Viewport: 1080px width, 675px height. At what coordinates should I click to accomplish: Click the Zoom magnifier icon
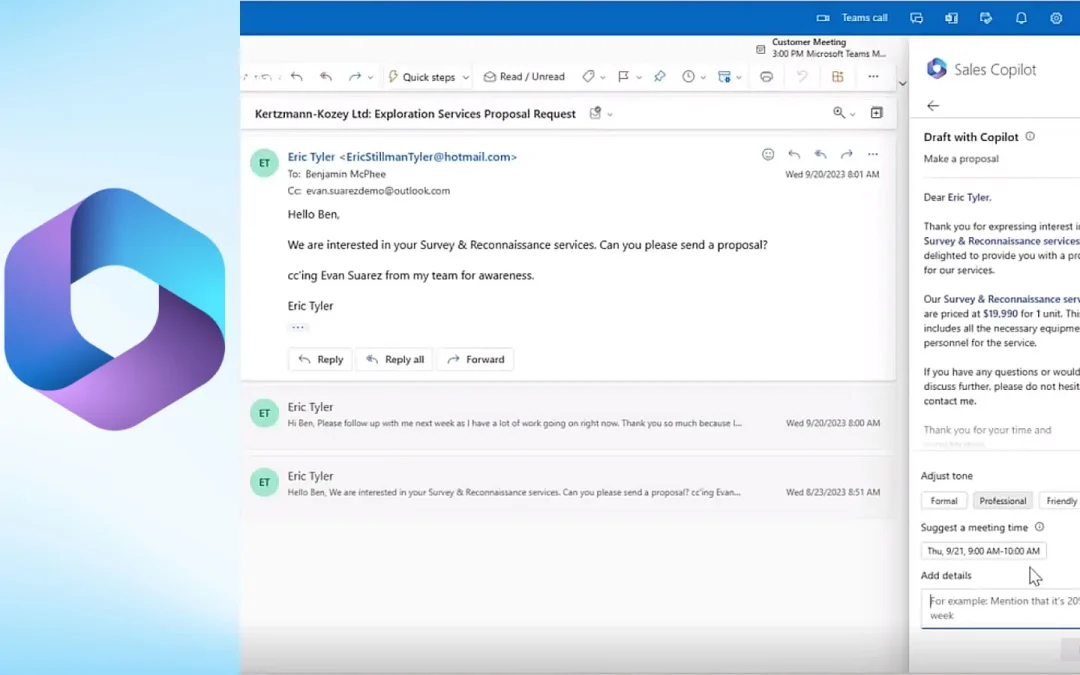[838, 112]
